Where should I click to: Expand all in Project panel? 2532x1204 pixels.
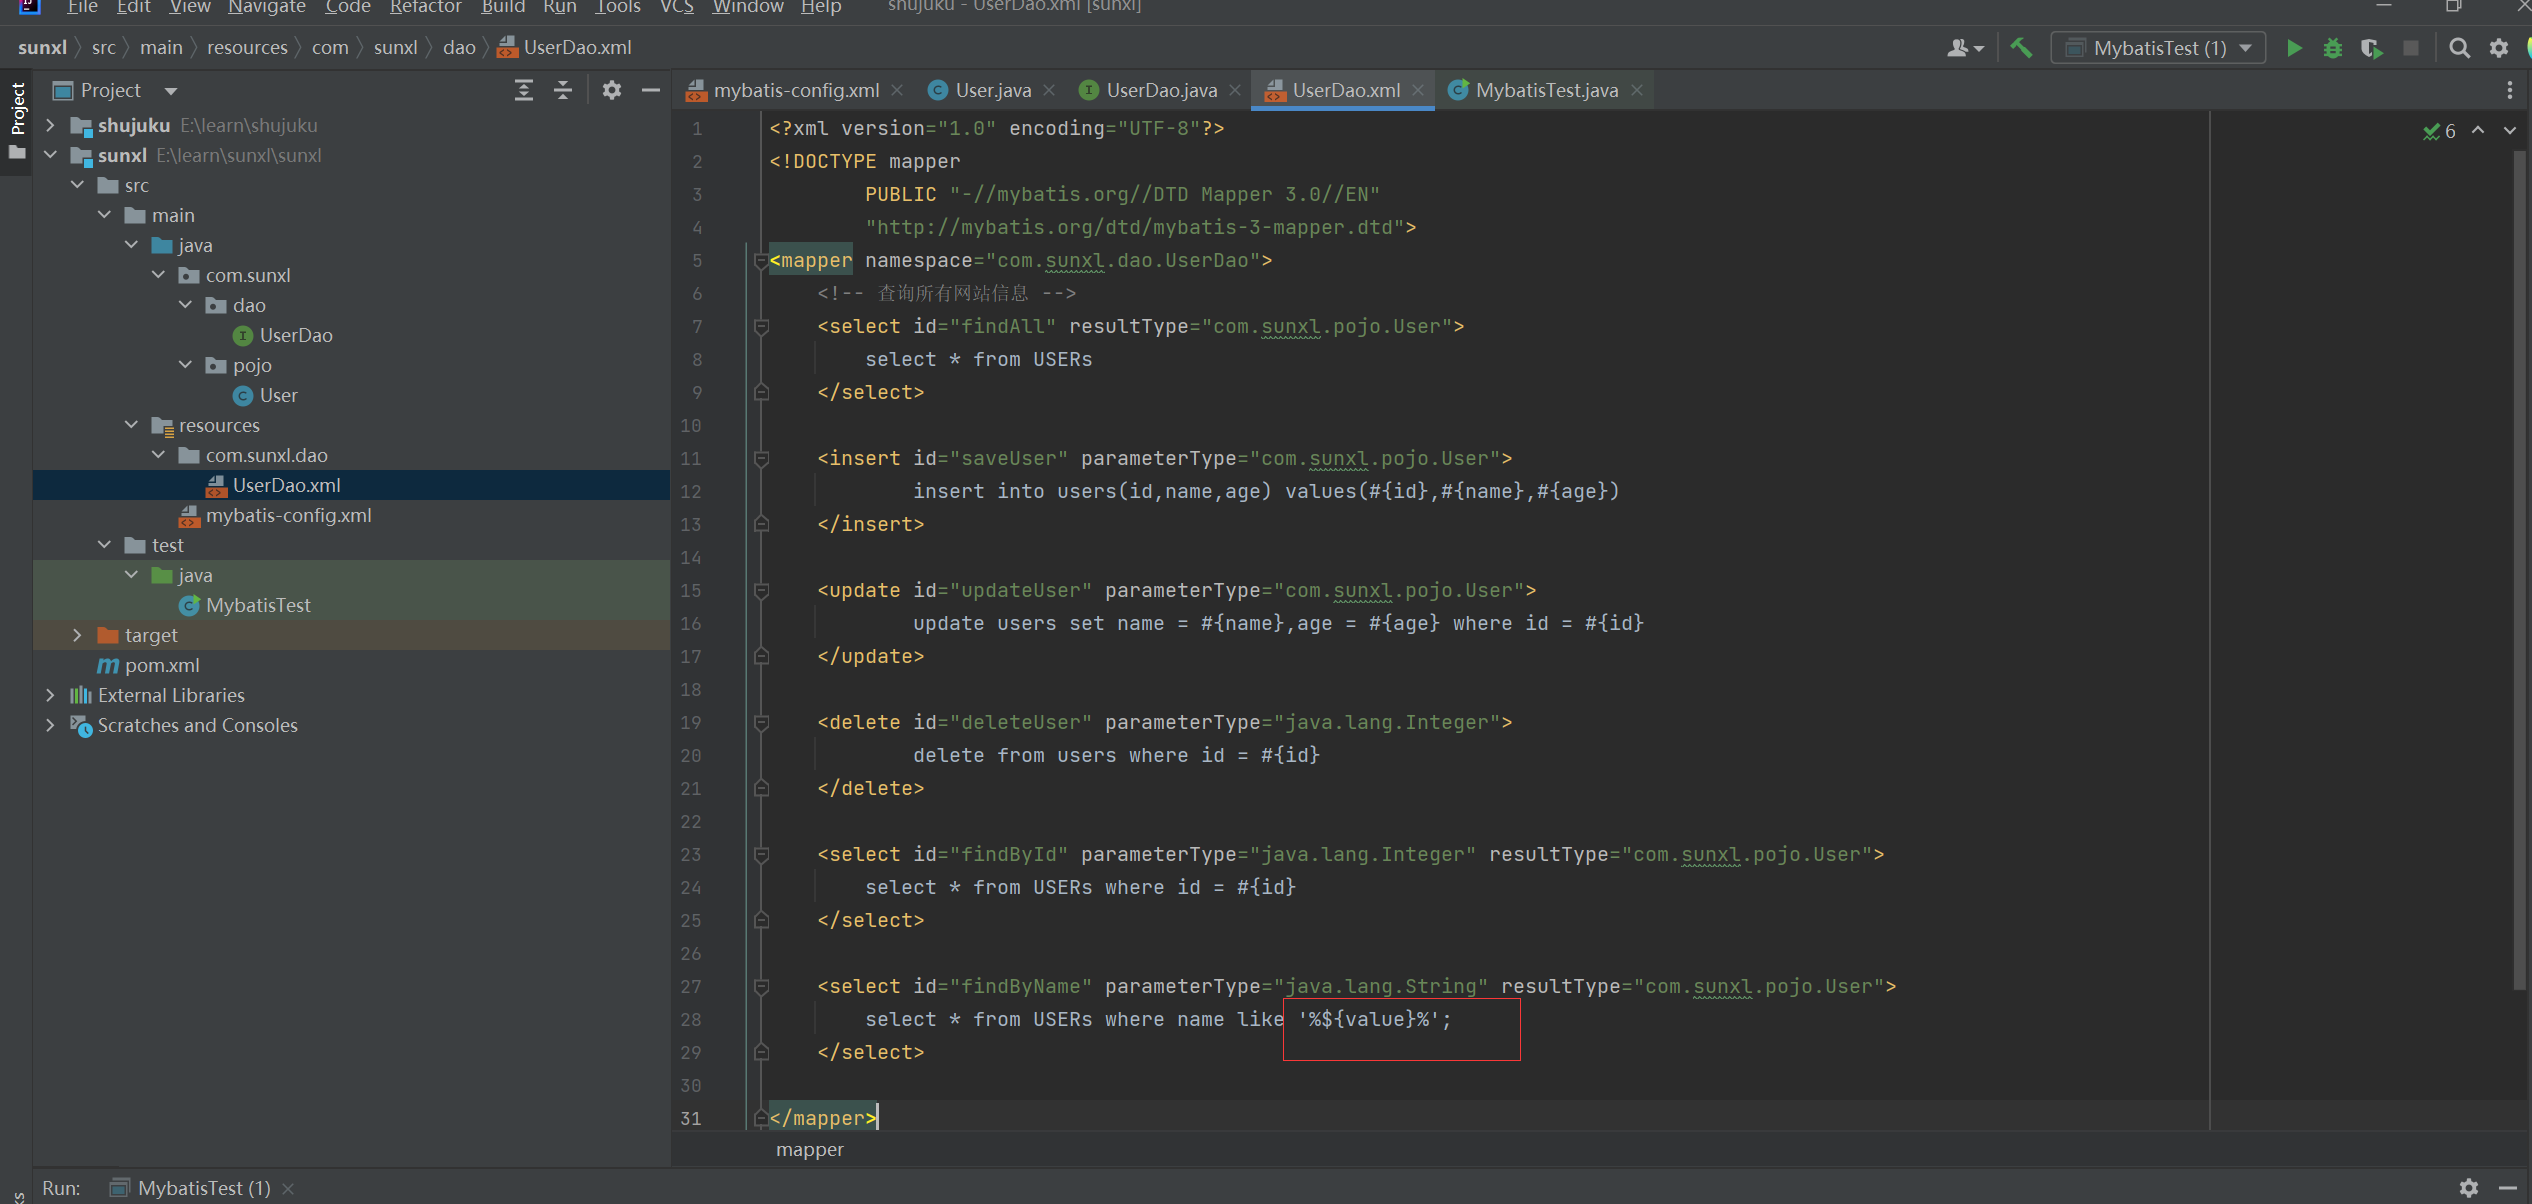point(523,90)
